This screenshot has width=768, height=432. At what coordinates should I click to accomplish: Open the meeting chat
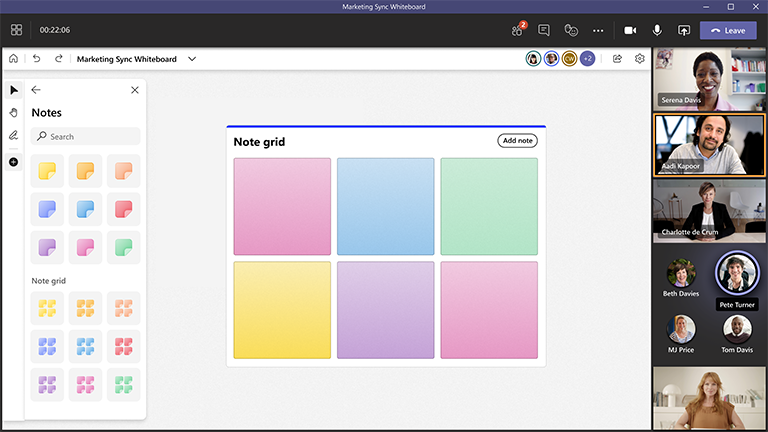(544, 30)
